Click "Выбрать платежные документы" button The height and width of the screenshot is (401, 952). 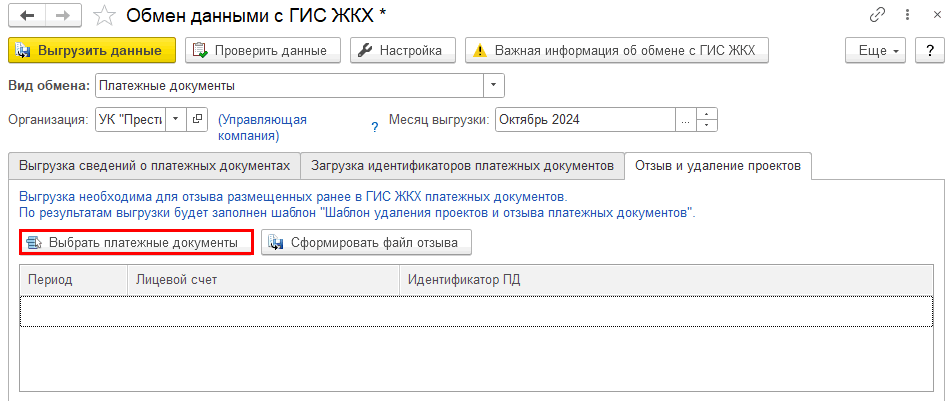[x=132, y=243]
